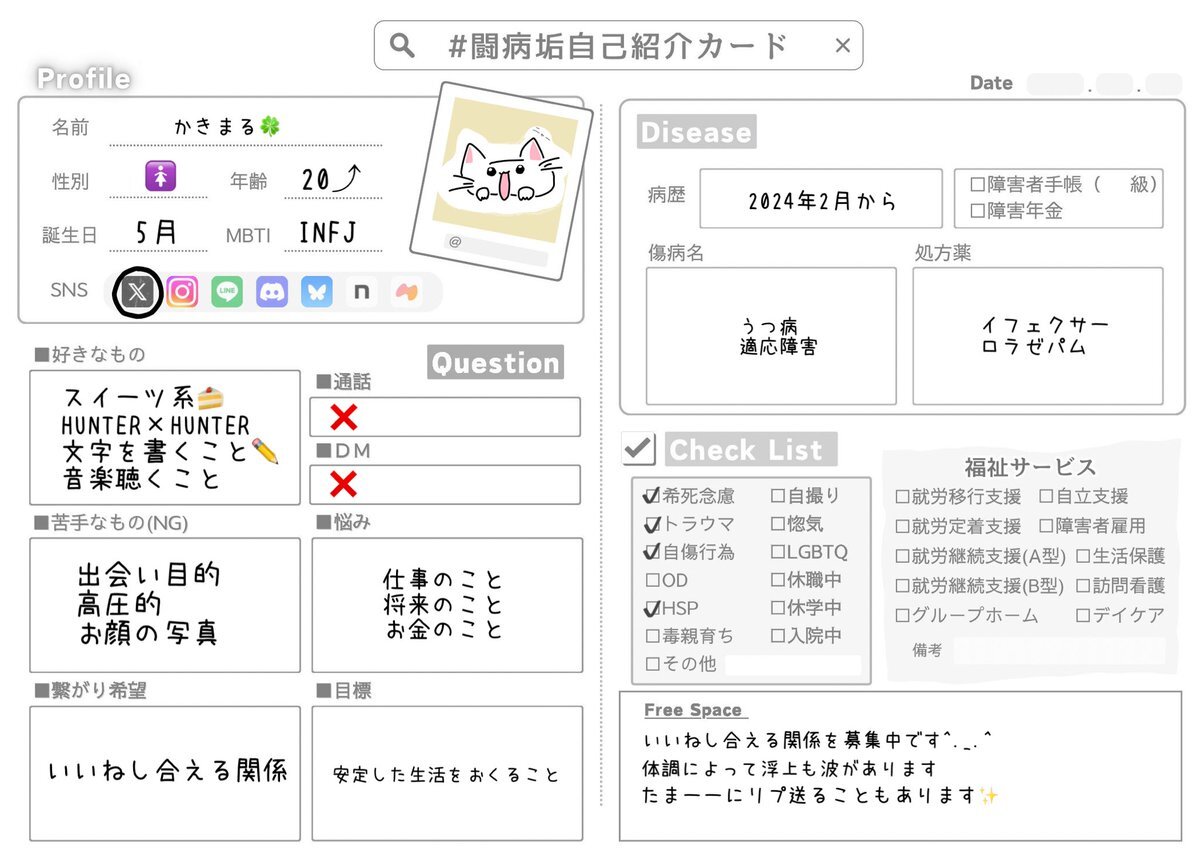The height and width of the screenshot is (857, 1200).
Task: Check the 惚気 checkbox
Action: click(x=778, y=524)
